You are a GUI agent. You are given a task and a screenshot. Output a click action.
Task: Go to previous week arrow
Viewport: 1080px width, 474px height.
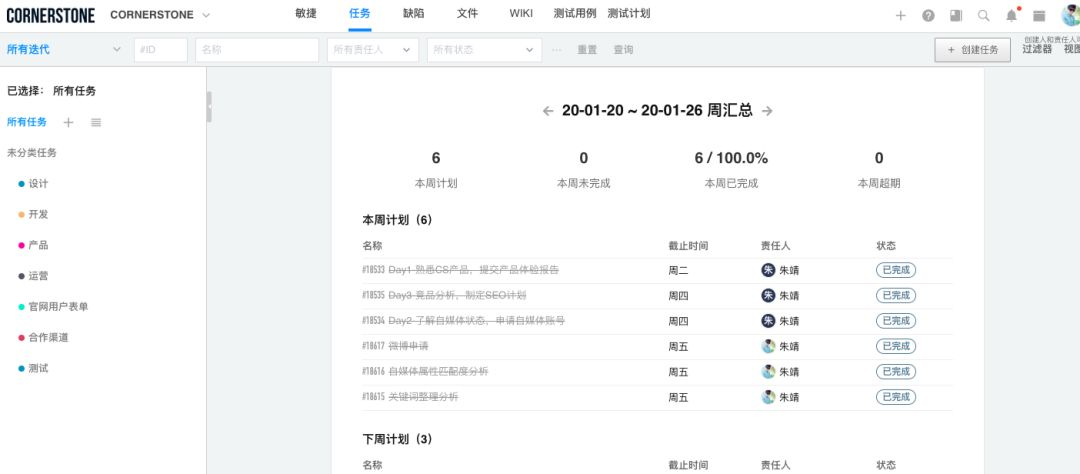[x=548, y=111]
